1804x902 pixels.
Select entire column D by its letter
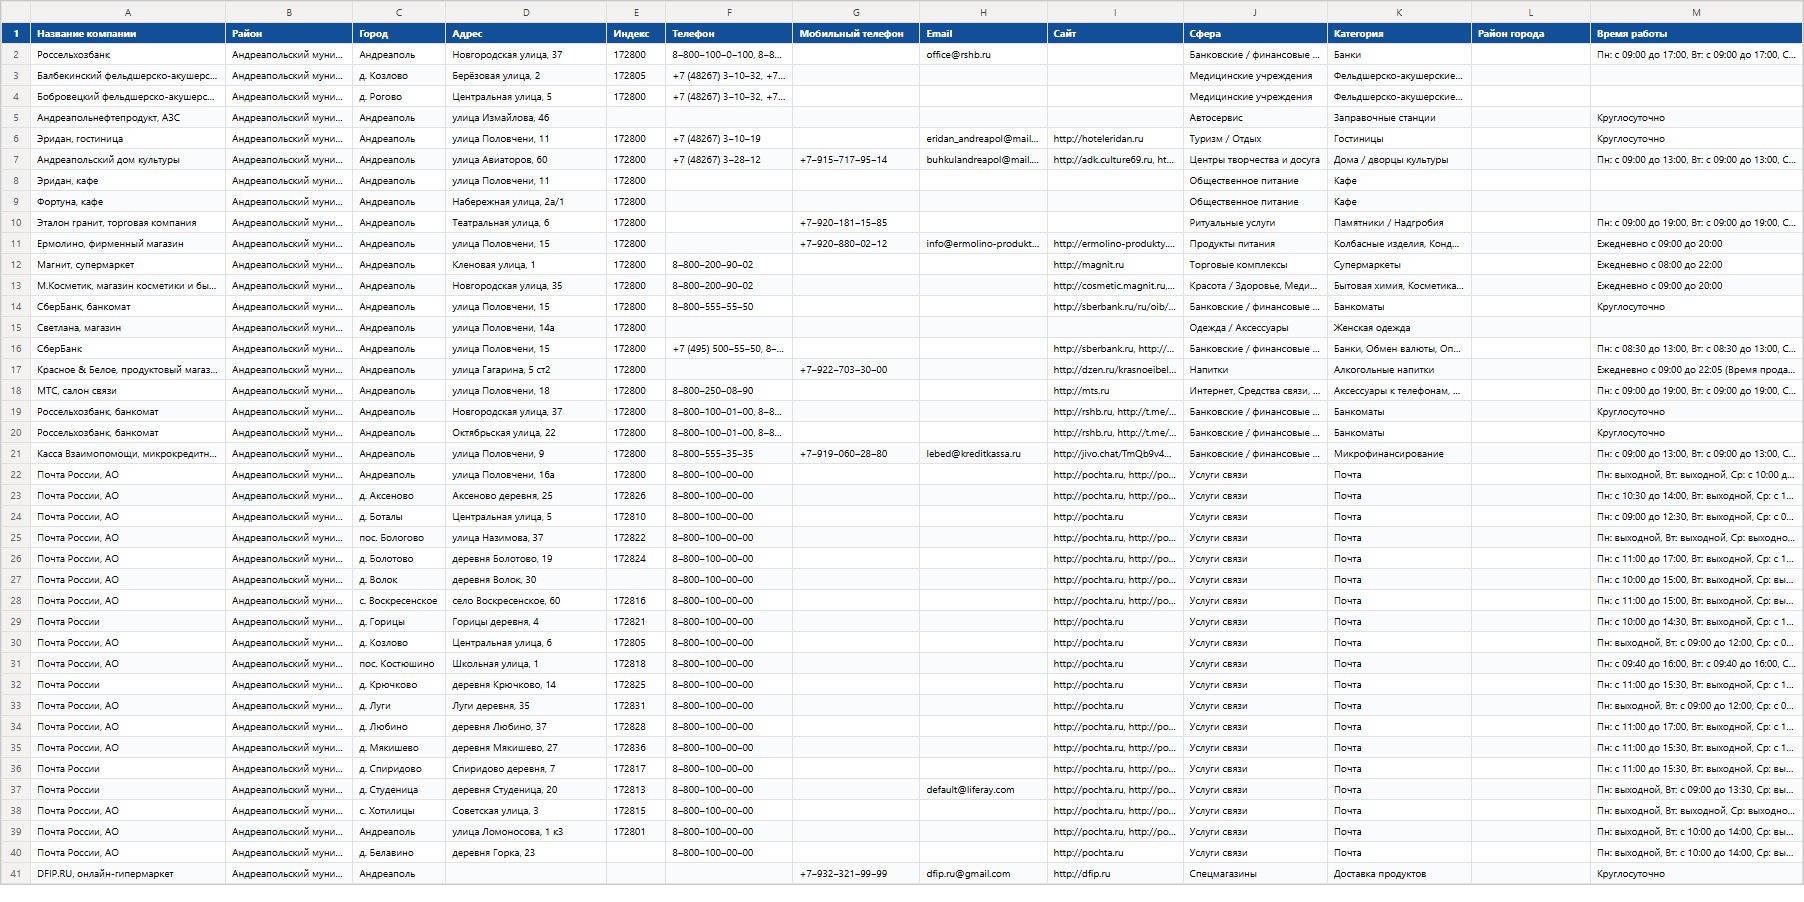[526, 12]
